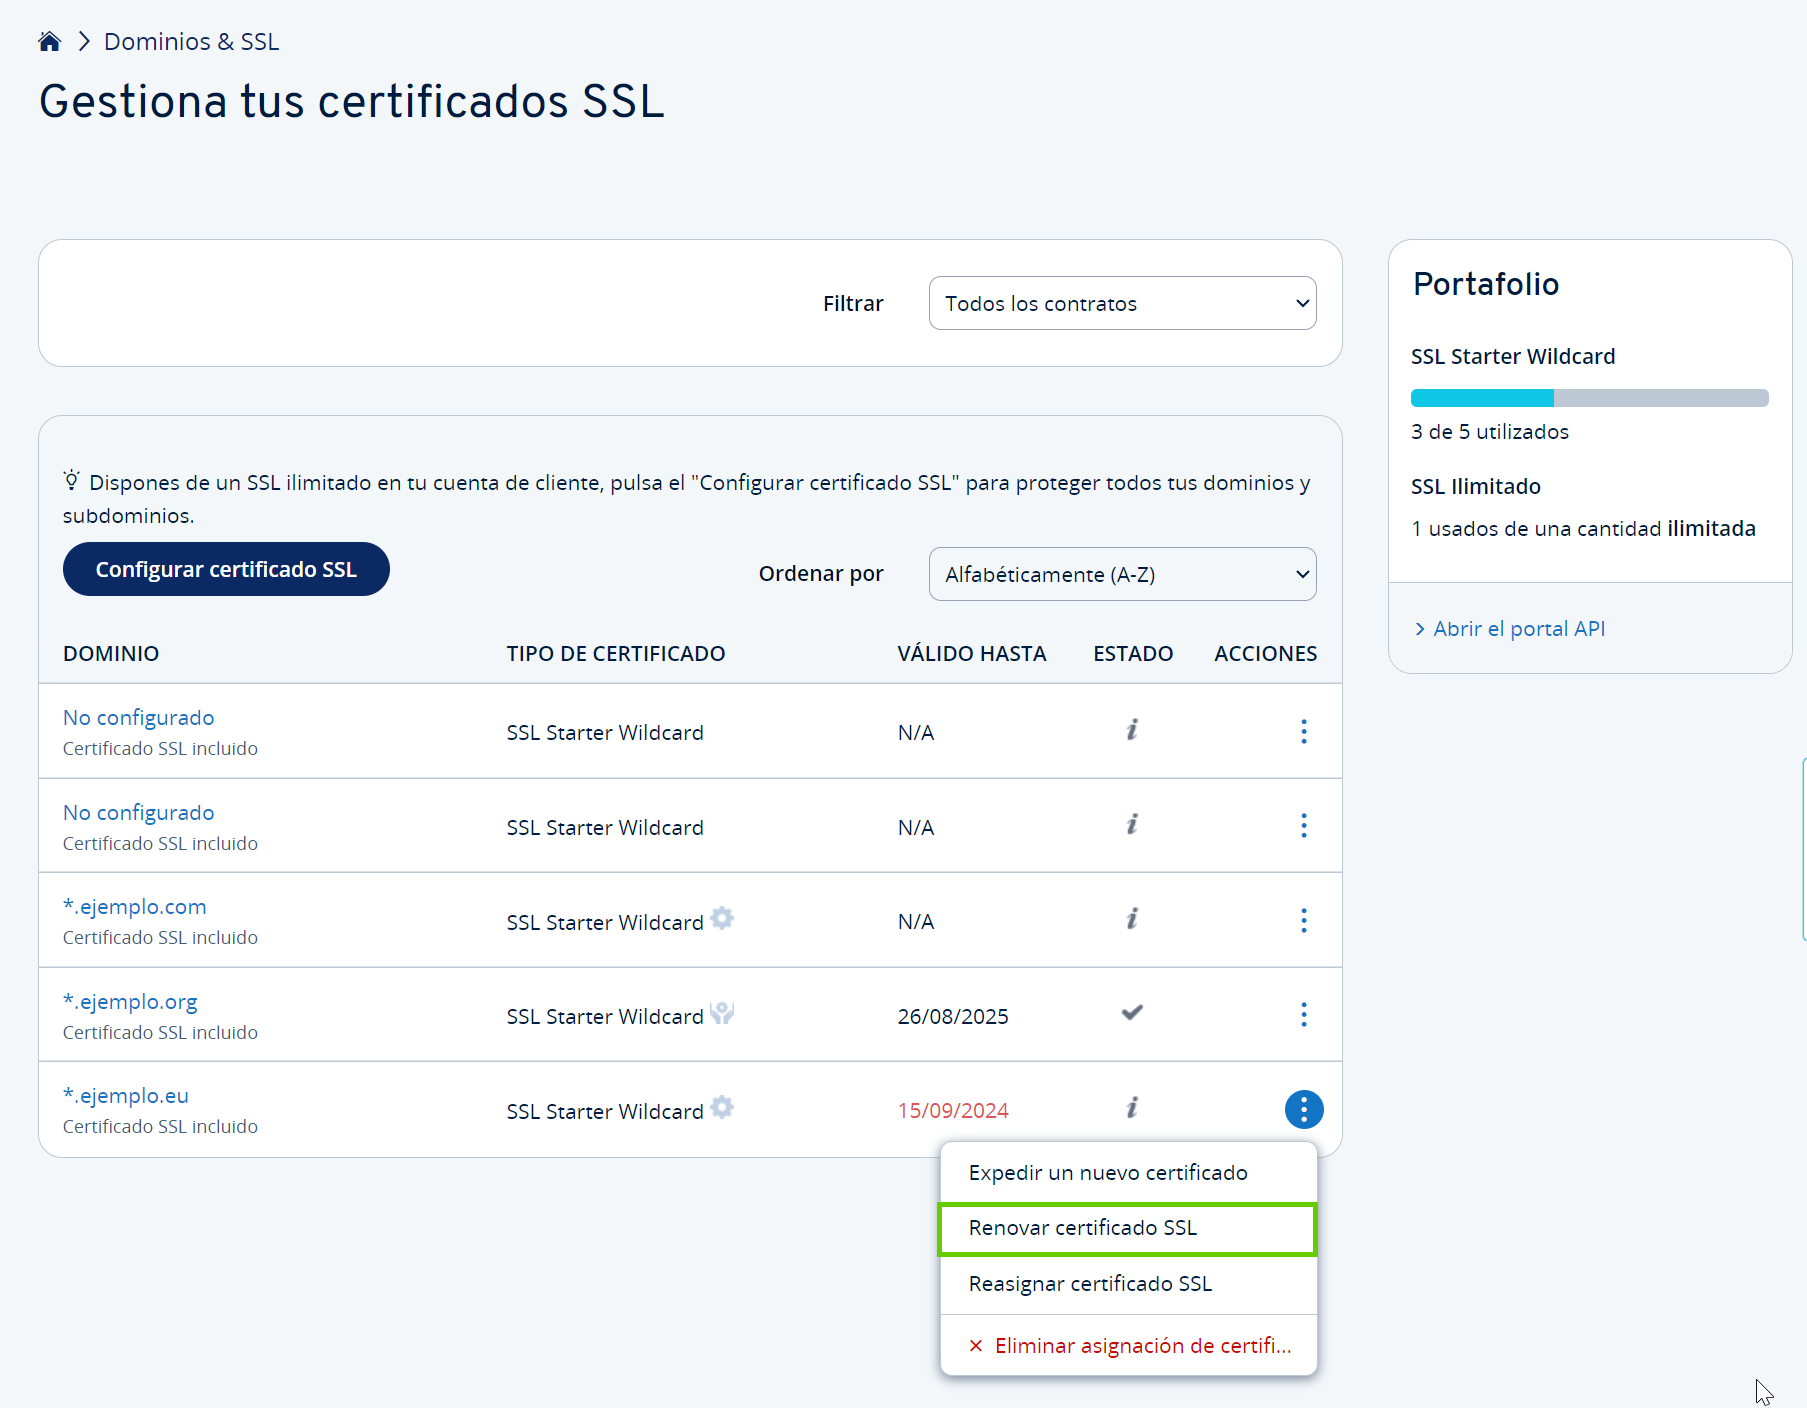This screenshot has width=1807, height=1408.
Task: Go to the home icon in breadcrumb
Action: coord(50,41)
